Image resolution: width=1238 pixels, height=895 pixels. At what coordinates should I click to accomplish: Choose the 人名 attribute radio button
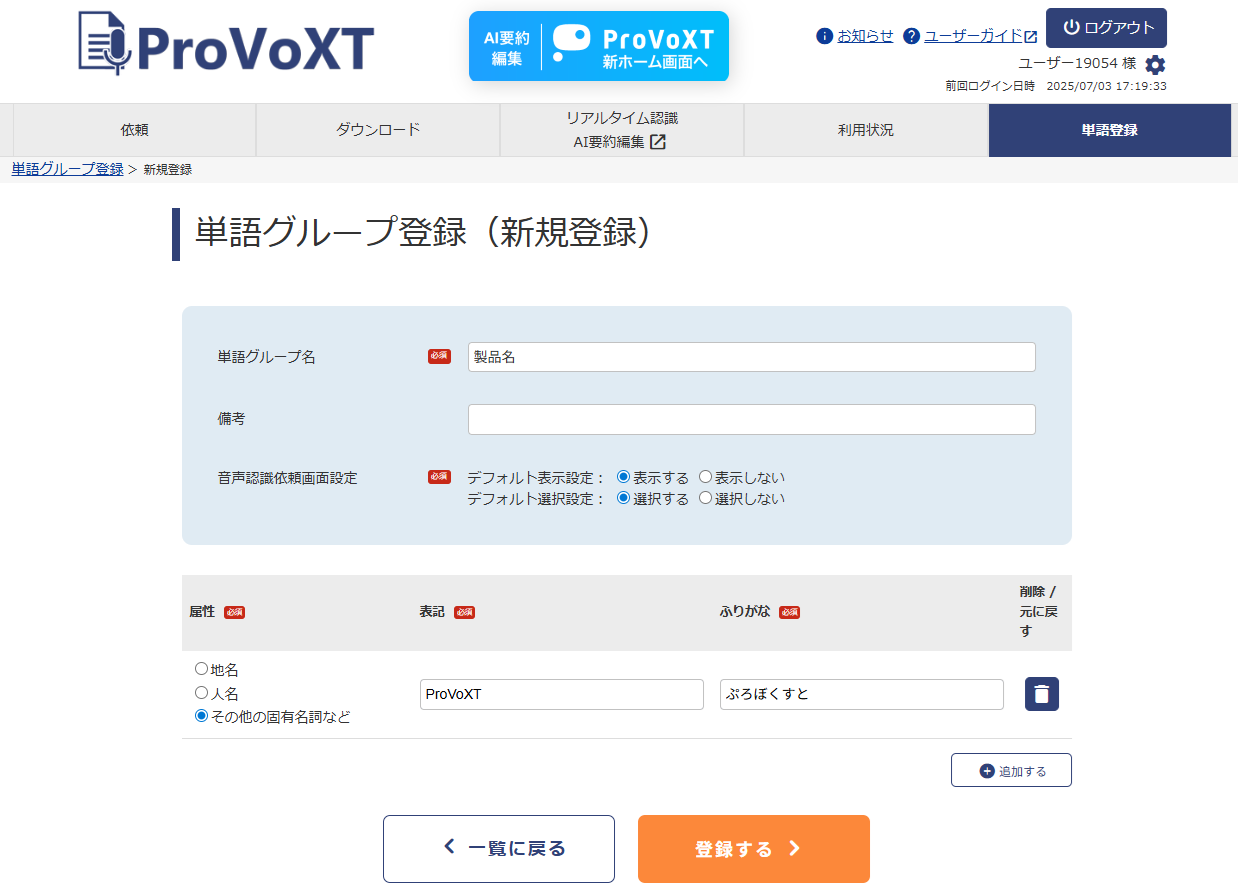pos(202,692)
